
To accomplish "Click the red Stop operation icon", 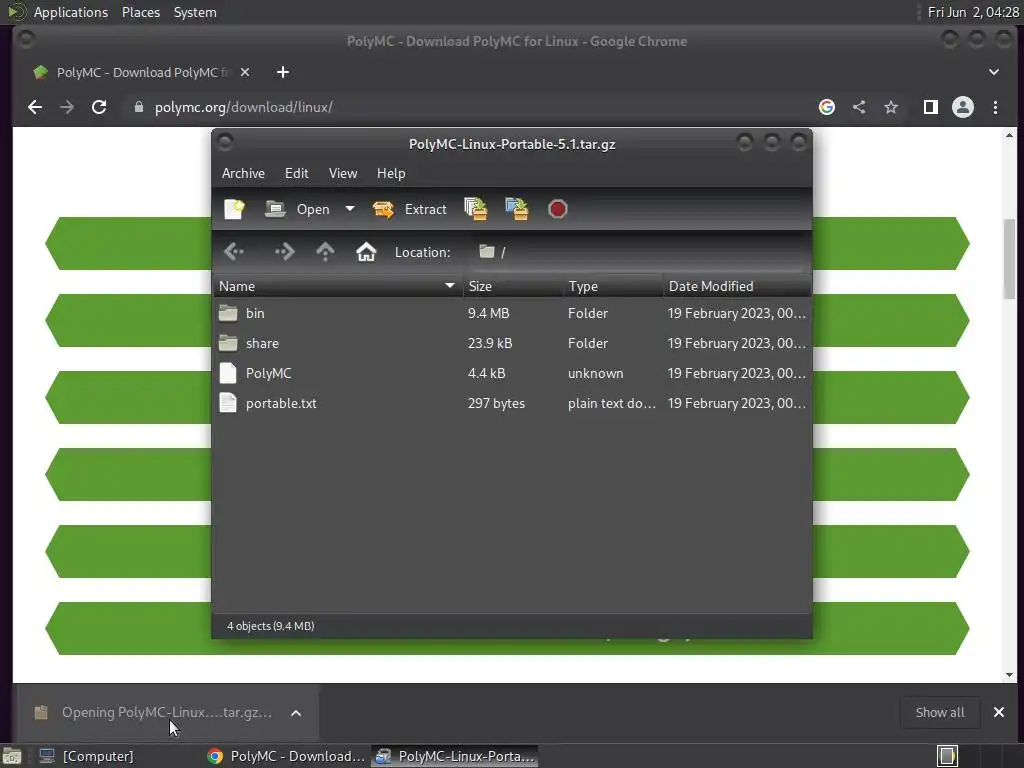I will click(x=558, y=209).
